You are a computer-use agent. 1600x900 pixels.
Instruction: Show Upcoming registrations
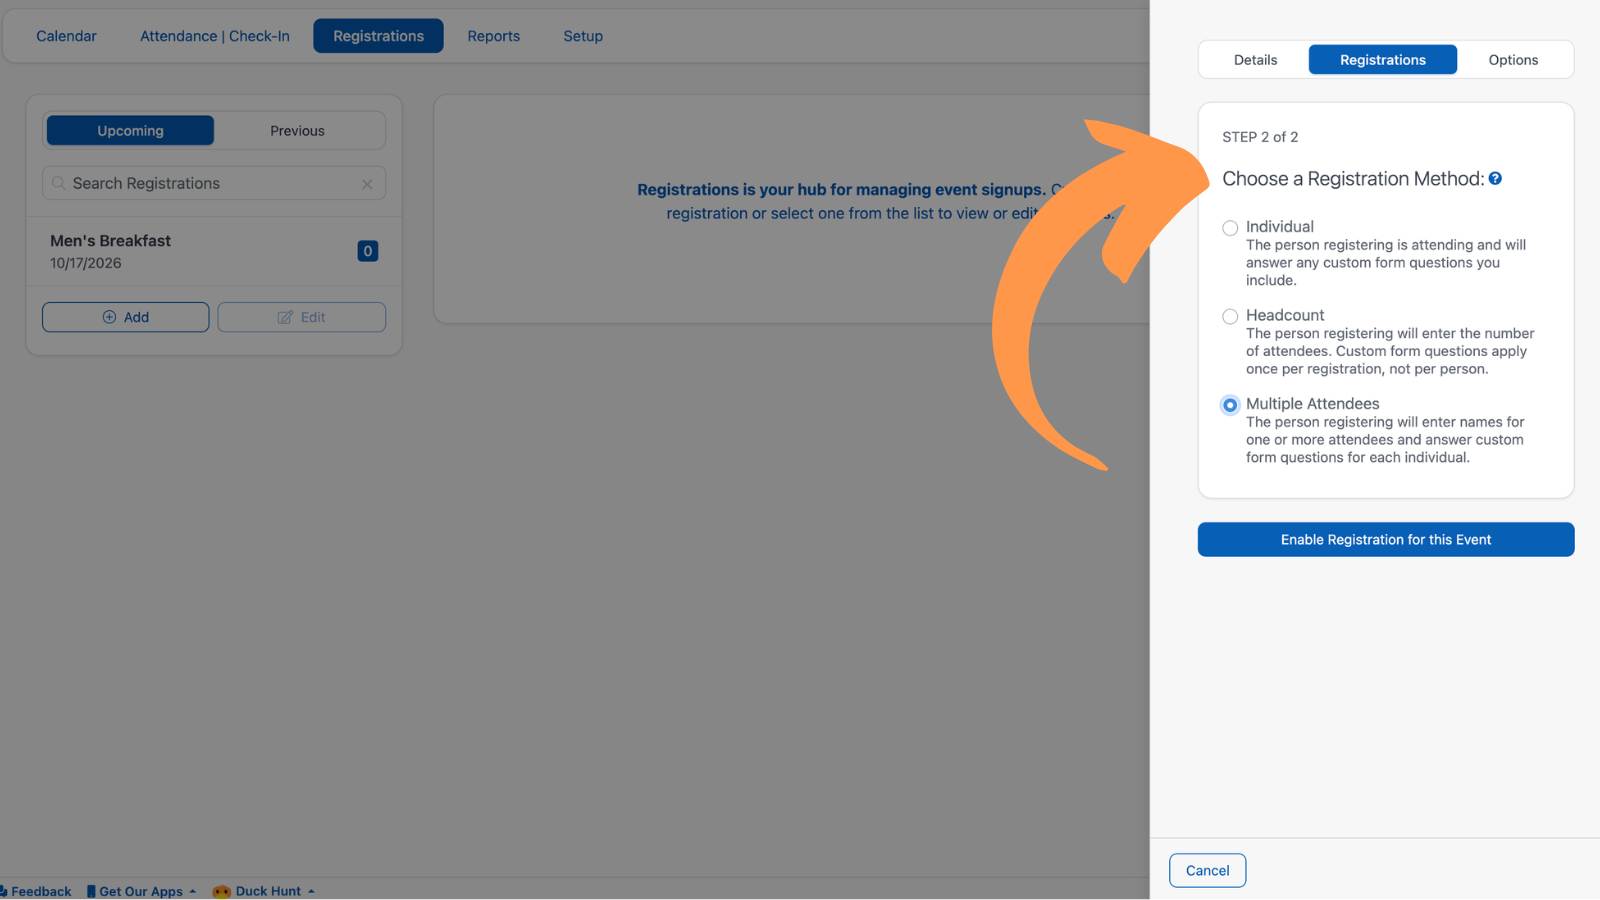pos(130,131)
